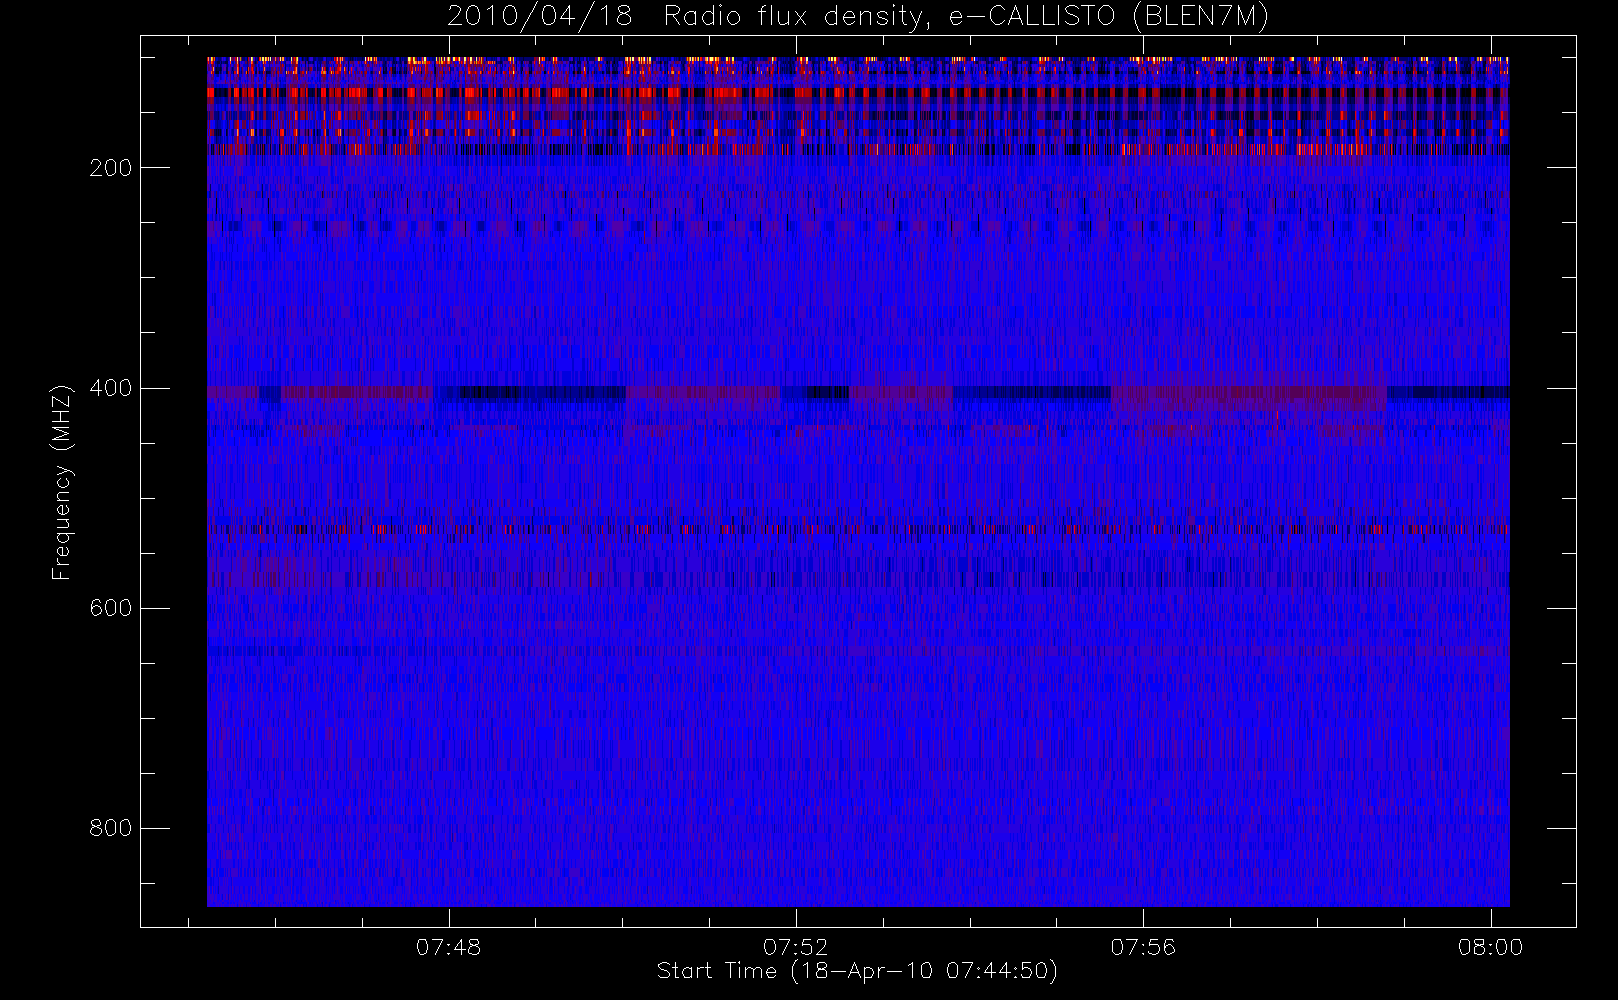Select the 800 frequency tick label
The width and height of the screenshot is (1618, 1000).
(x=110, y=828)
